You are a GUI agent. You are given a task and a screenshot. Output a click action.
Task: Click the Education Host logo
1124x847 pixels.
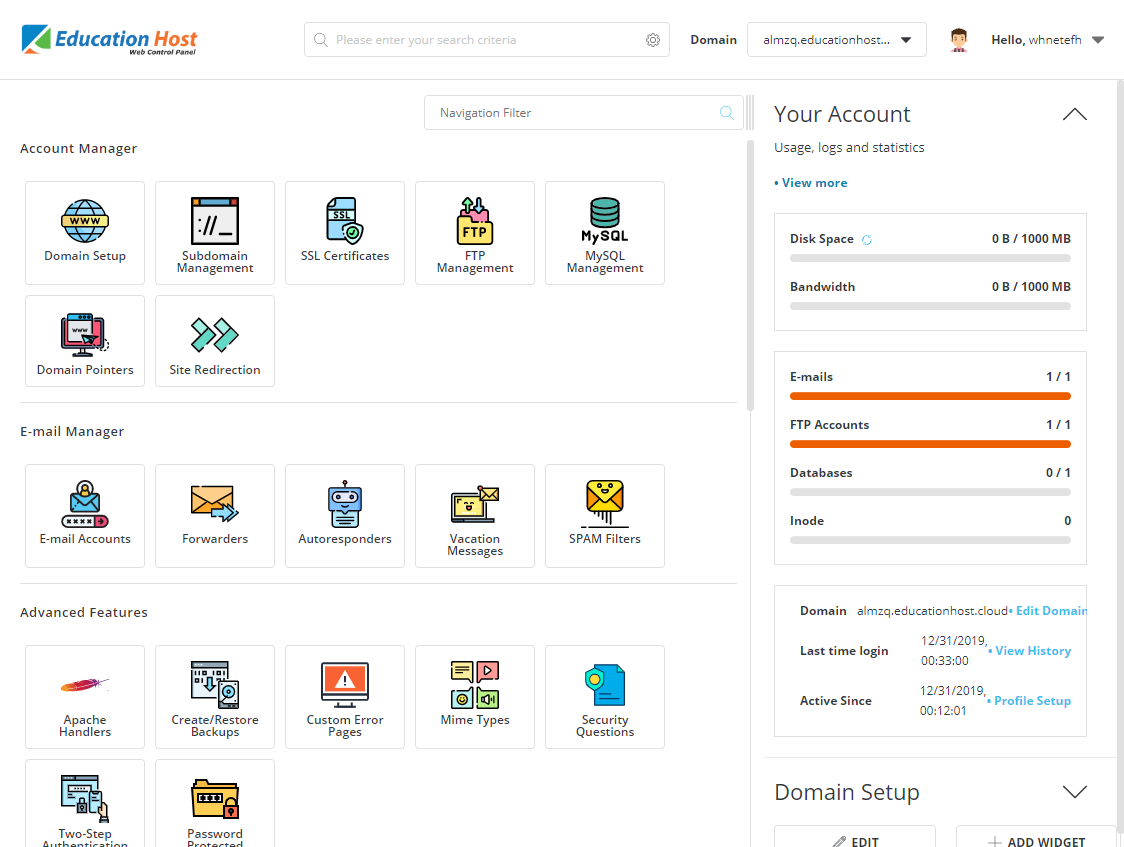(x=109, y=40)
